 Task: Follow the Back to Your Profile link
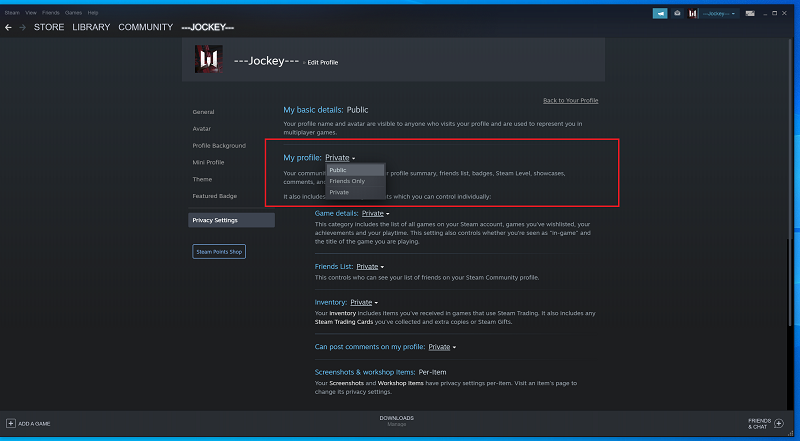coord(570,101)
